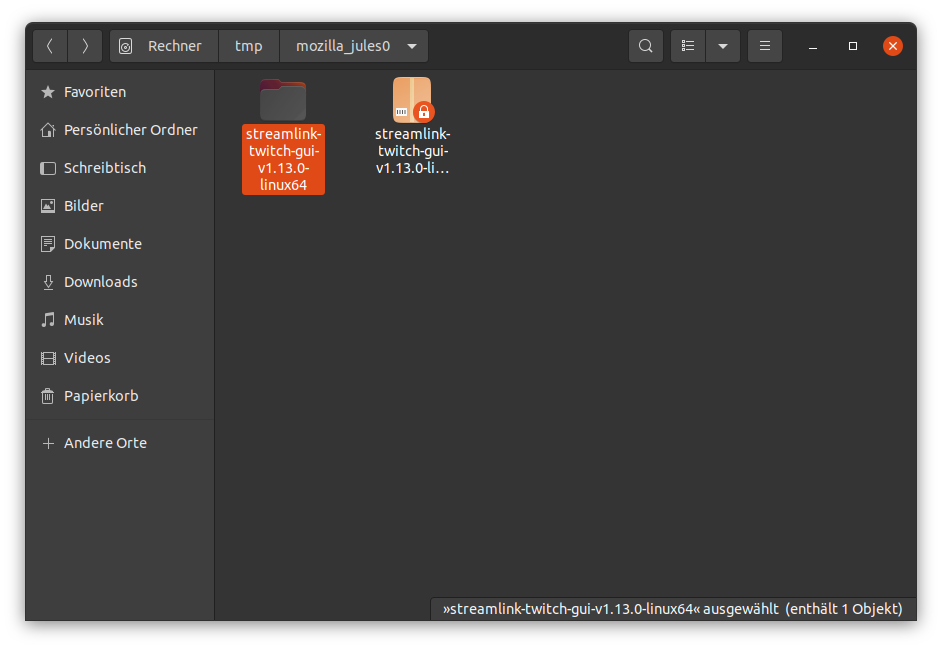Screen dimensions: 942x649
Task: Click the Downloads arrow icon
Action: pos(48,282)
